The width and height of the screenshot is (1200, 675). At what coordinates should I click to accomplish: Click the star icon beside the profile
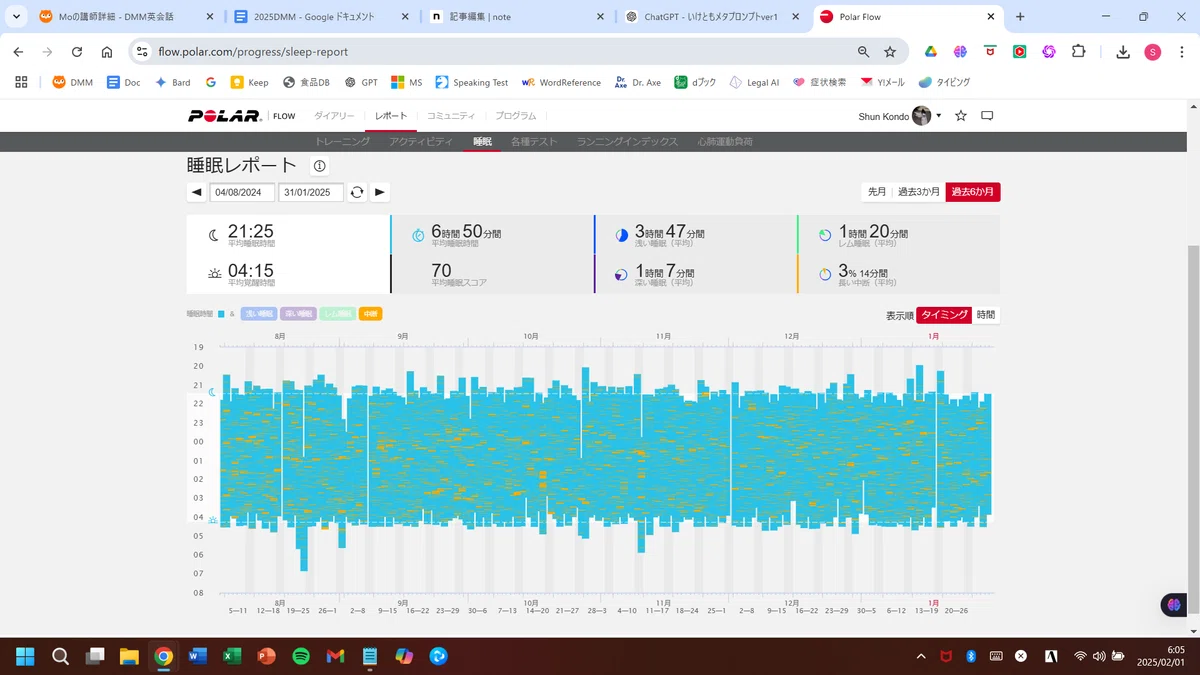click(x=961, y=116)
